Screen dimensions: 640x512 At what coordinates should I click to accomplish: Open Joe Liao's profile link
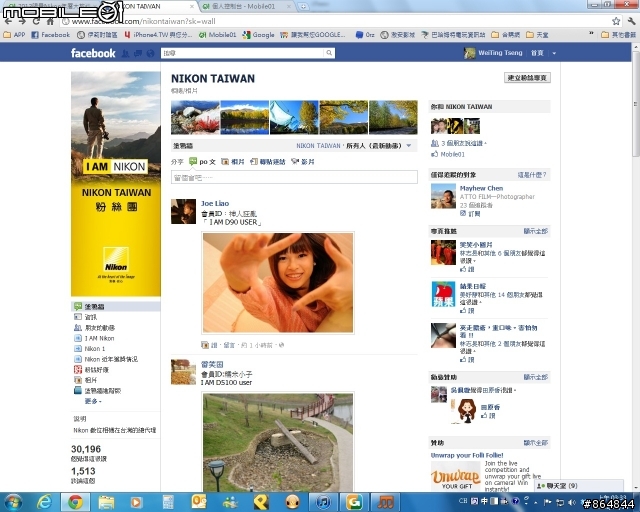coord(215,203)
